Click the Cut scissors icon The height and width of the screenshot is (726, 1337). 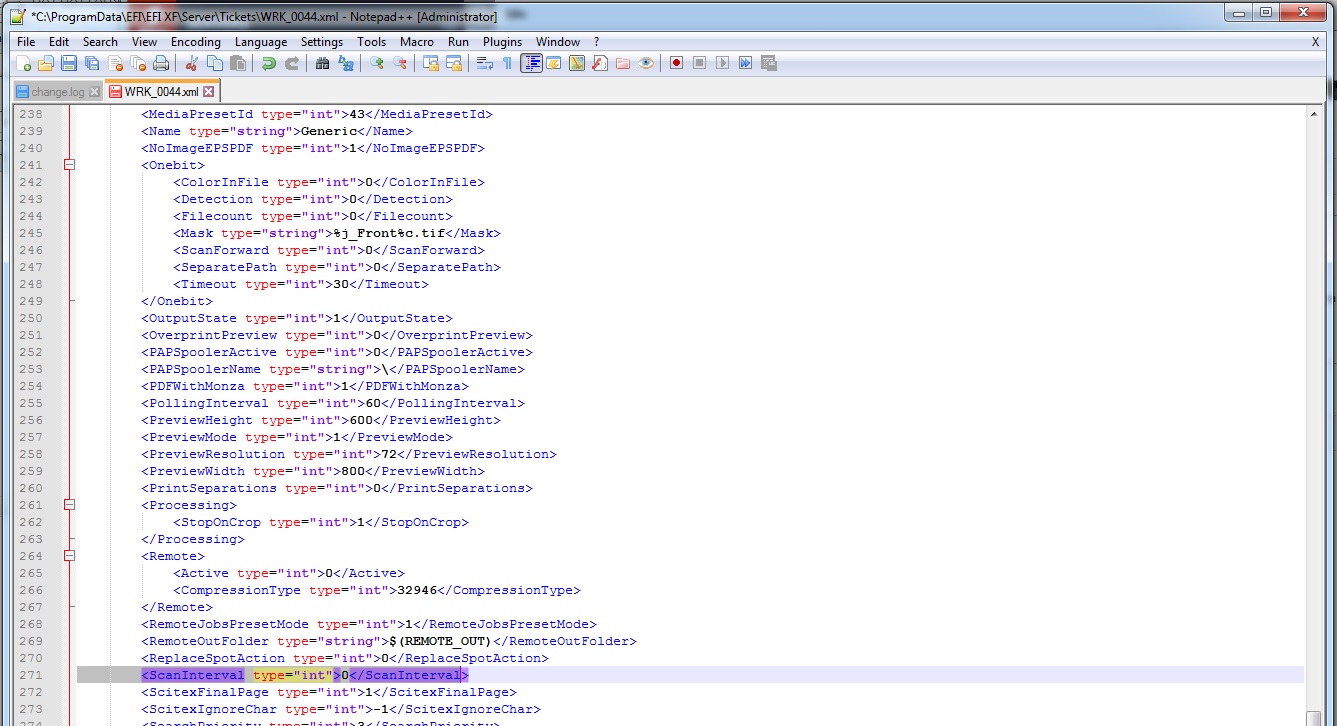tap(192, 63)
